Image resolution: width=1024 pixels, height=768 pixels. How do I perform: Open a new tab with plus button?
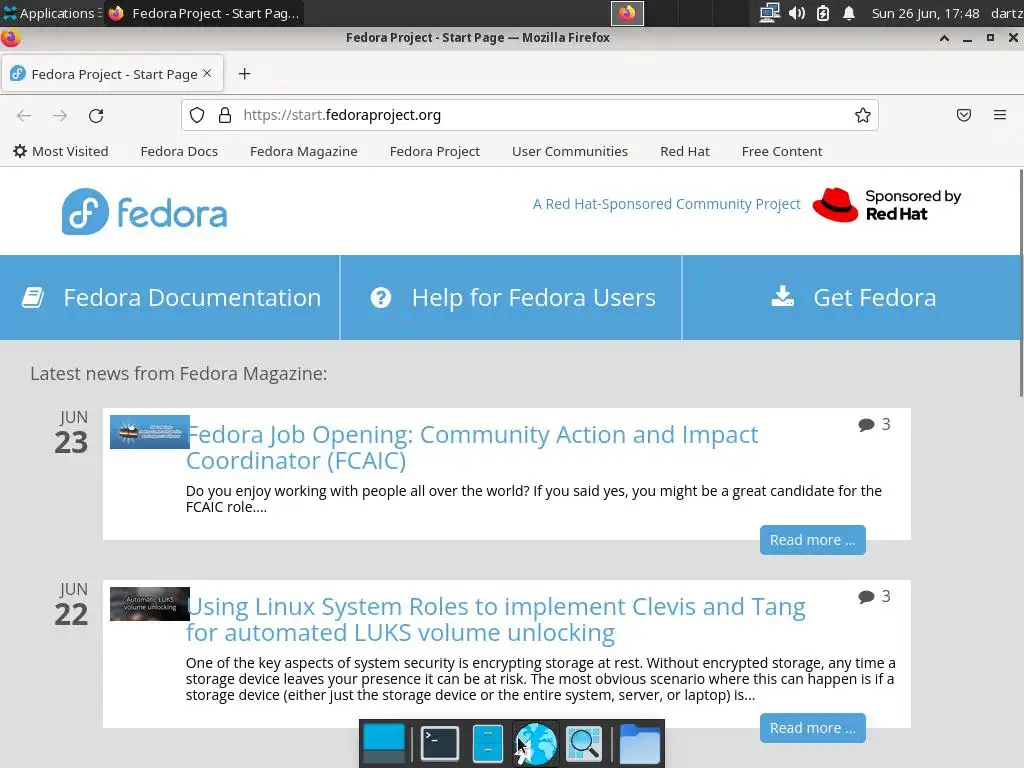point(244,74)
